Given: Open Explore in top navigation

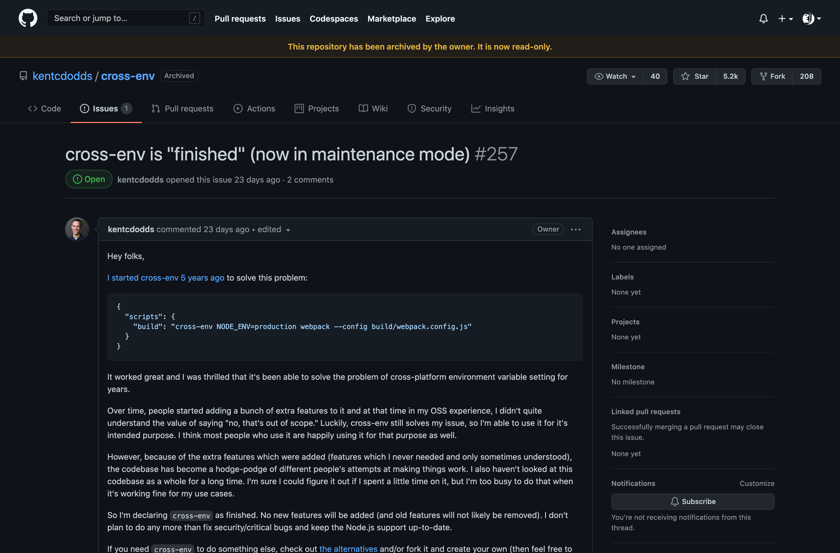Looking at the screenshot, I should (x=440, y=19).
